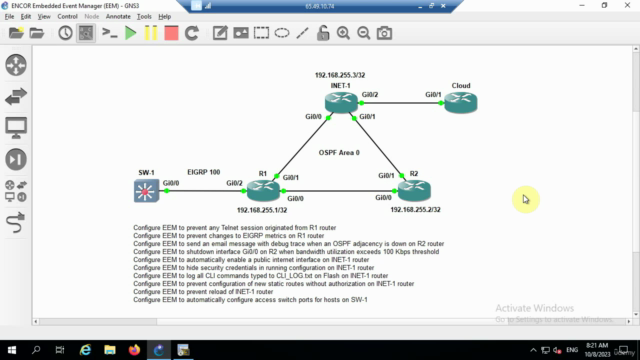Select the INET-1 router node

coord(341,102)
